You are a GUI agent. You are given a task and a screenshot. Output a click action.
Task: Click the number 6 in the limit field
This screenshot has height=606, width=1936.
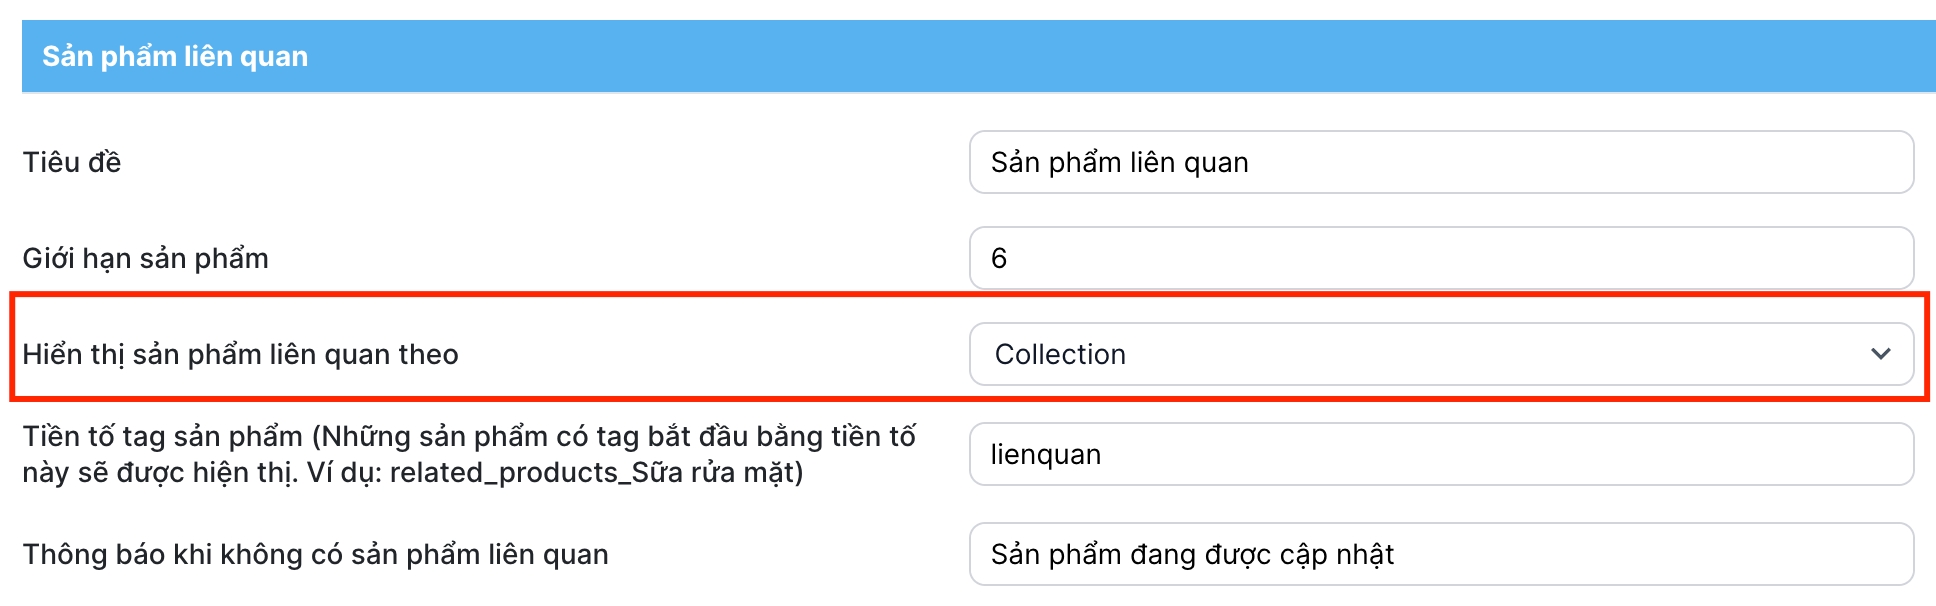(998, 258)
